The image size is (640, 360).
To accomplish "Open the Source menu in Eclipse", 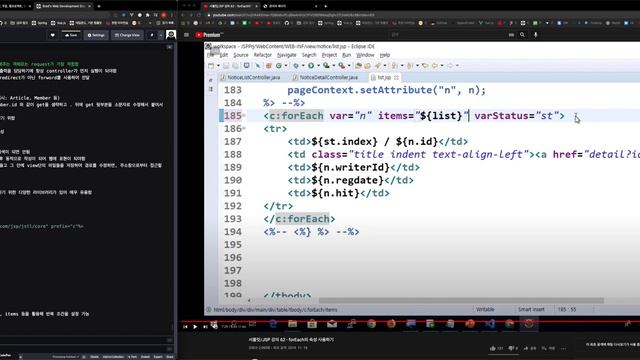I will pos(241,55).
